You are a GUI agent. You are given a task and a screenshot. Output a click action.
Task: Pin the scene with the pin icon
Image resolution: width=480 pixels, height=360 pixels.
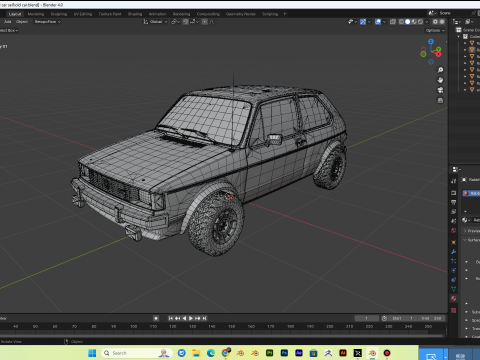click(x=473, y=13)
